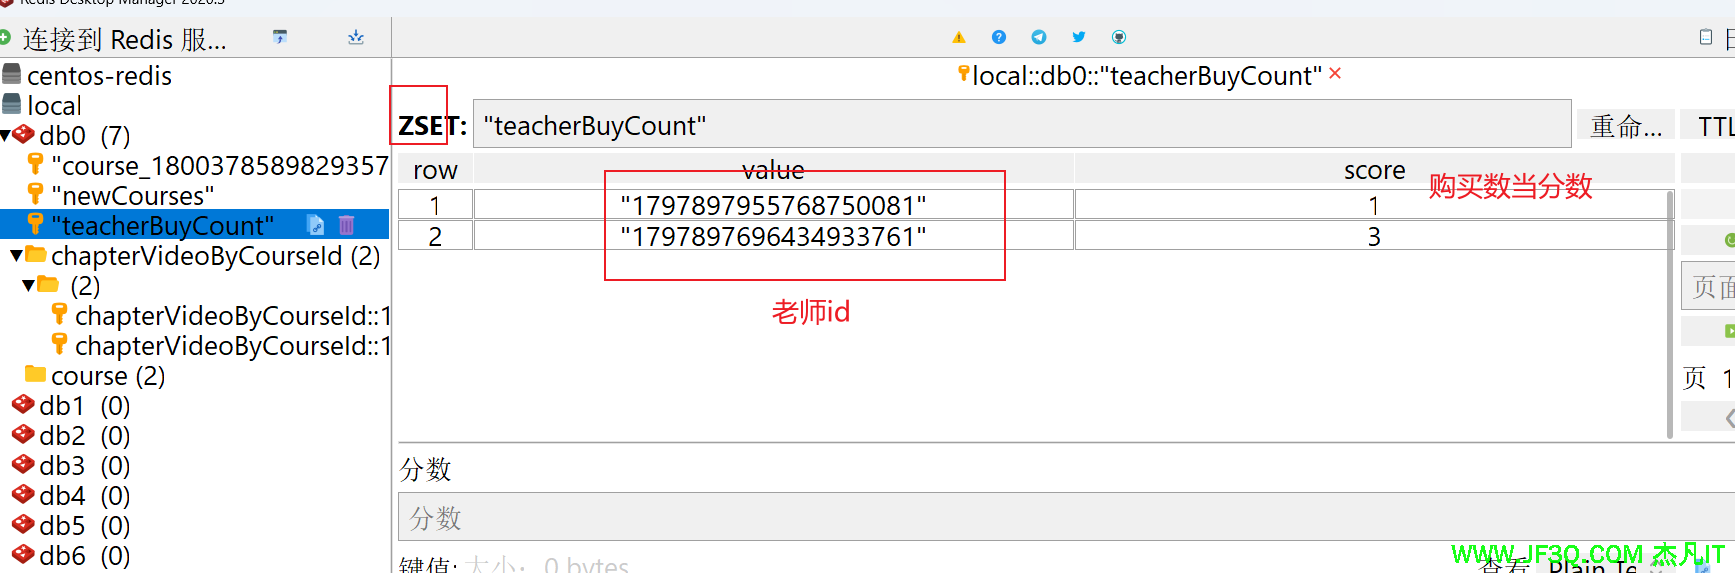Select score cell with value 3
This screenshot has height=573, width=1735.
click(x=1374, y=236)
